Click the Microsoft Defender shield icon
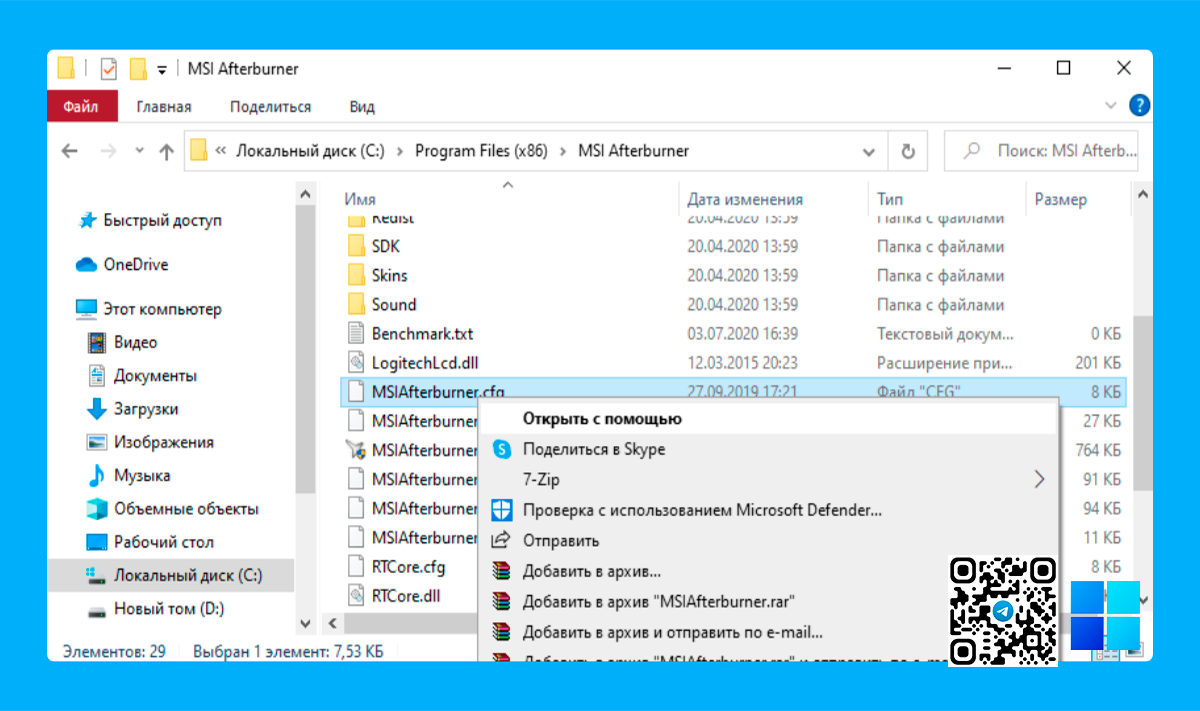This screenshot has height=711, width=1200. click(502, 510)
